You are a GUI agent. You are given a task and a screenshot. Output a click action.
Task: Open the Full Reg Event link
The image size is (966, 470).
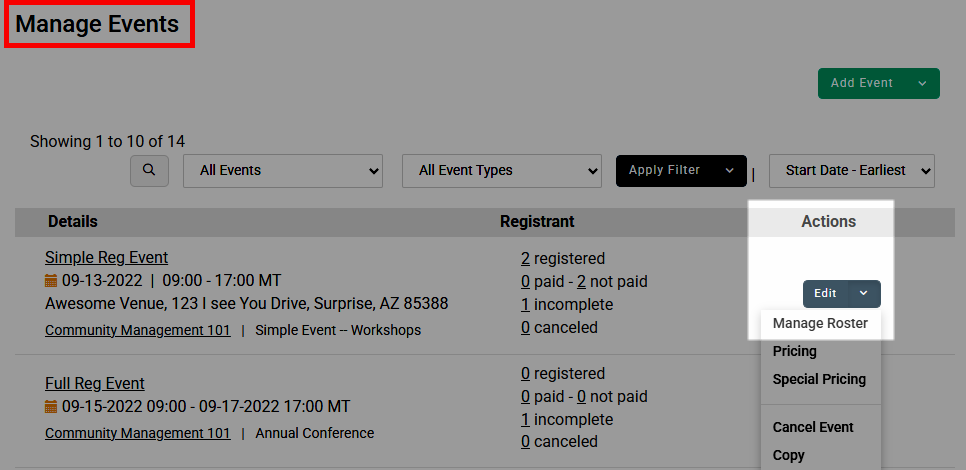tap(95, 383)
